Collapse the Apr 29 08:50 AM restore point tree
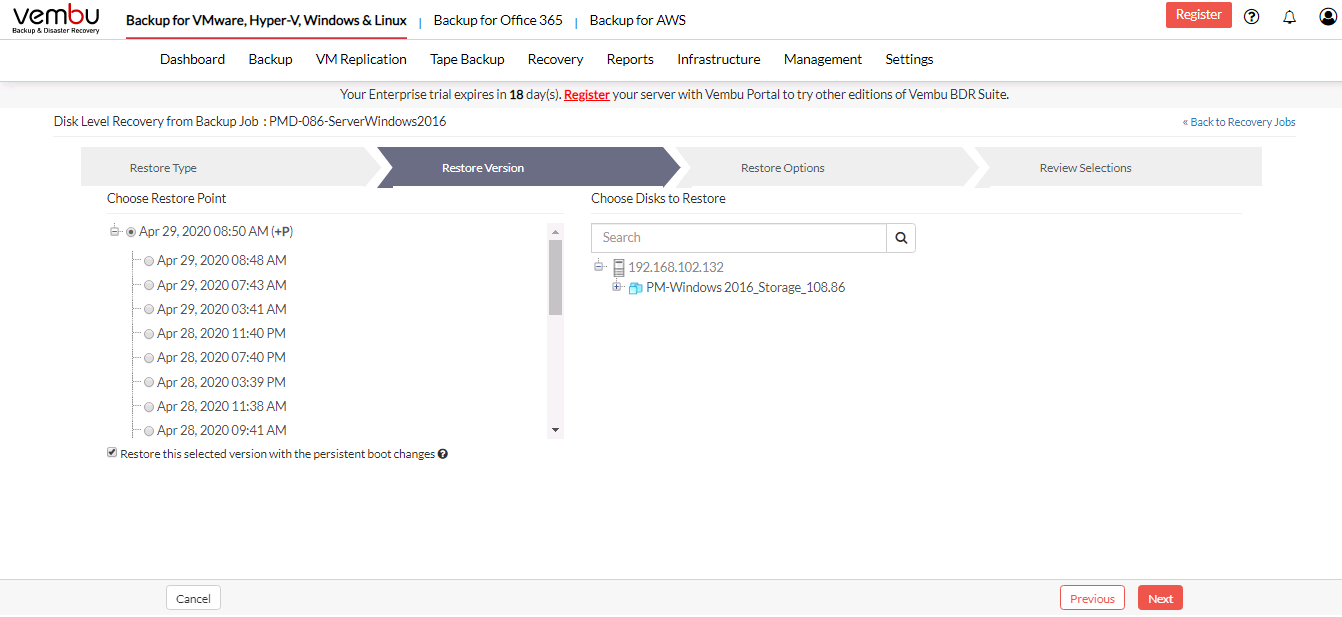 115,231
